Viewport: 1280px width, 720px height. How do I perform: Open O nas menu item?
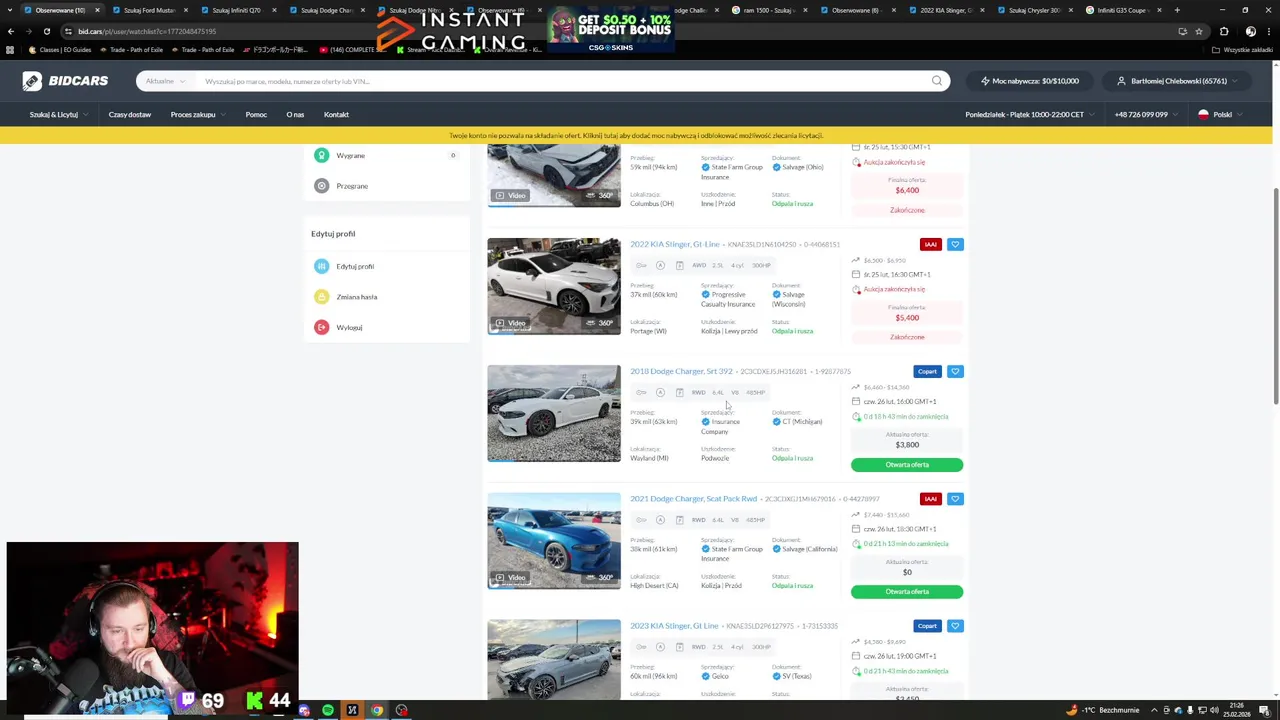[295, 114]
